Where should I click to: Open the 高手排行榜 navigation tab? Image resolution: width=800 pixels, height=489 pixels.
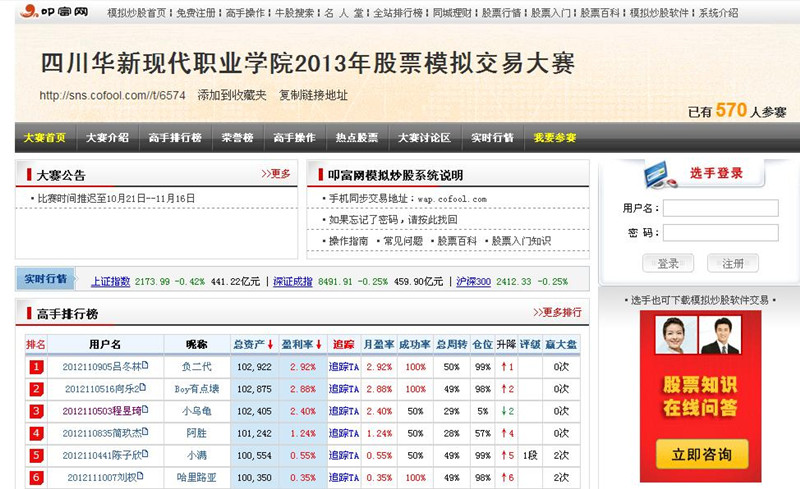tap(175, 138)
